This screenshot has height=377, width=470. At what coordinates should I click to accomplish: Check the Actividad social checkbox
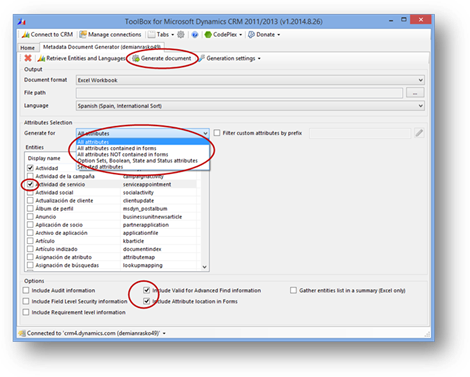pos(30,192)
